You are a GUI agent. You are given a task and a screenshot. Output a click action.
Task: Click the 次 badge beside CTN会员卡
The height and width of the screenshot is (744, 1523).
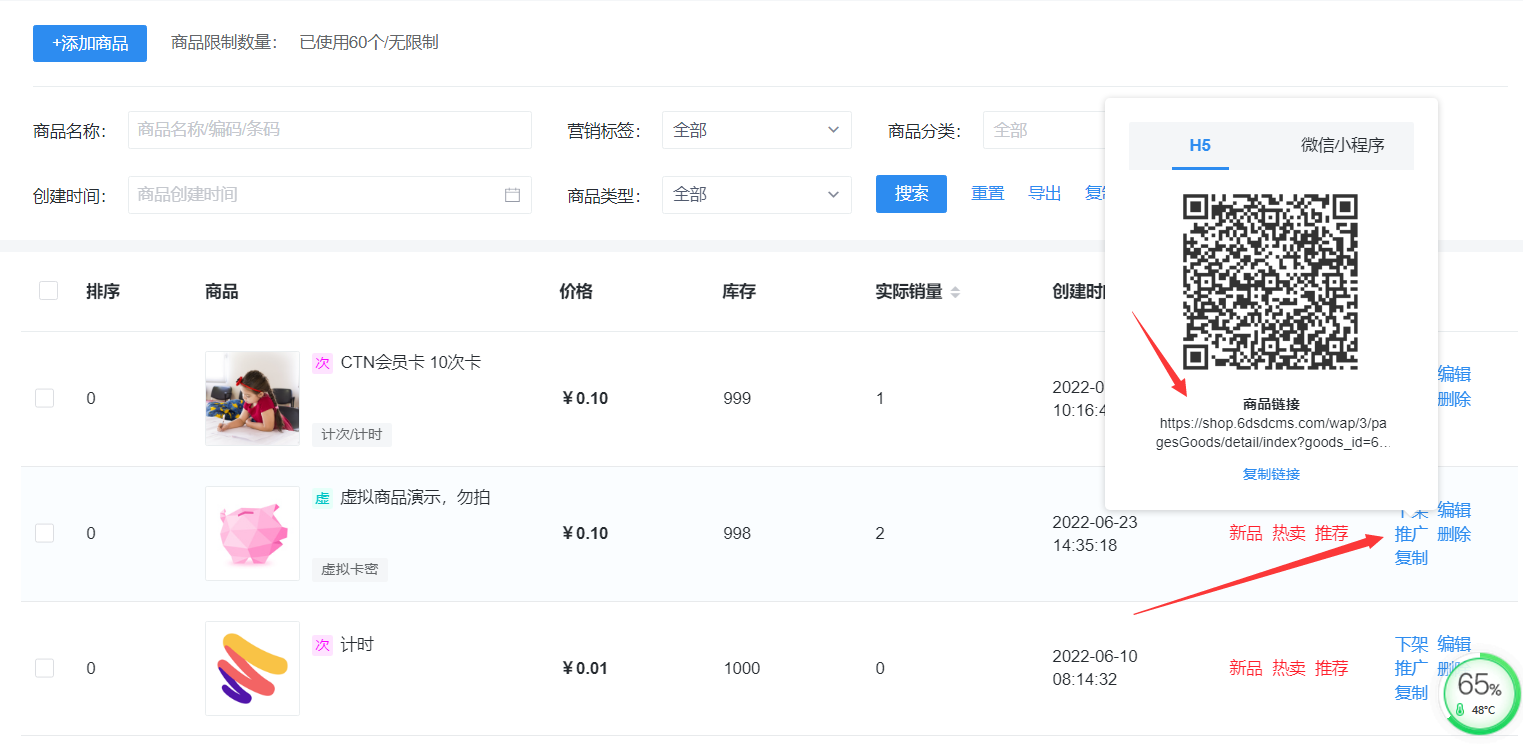(322, 363)
